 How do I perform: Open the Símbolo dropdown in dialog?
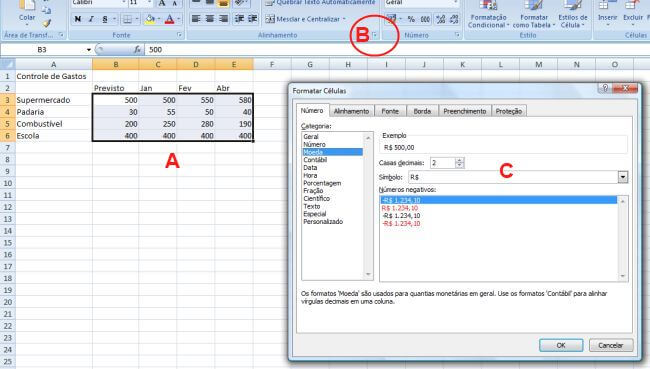point(623,177)
